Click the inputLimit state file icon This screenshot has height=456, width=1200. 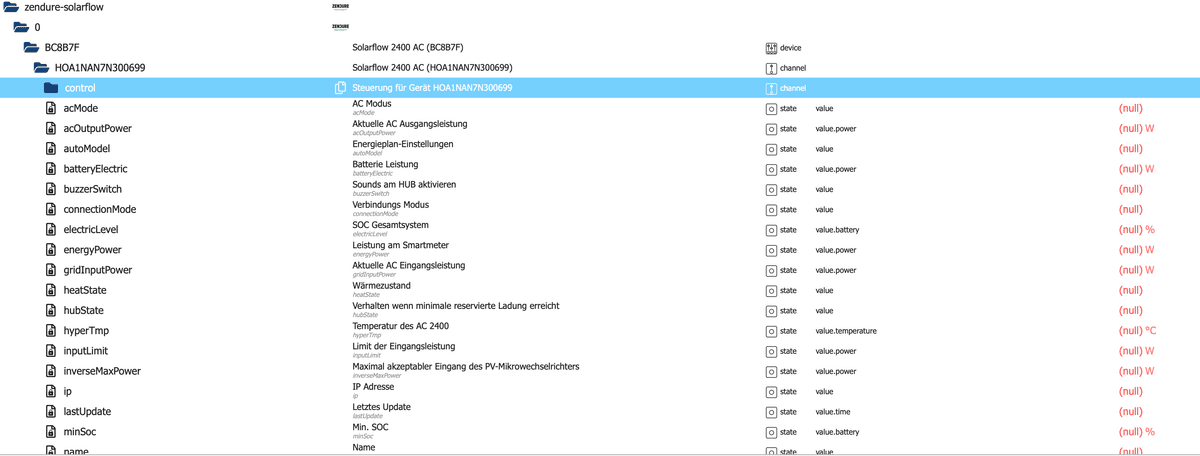(x=51, y=351)
